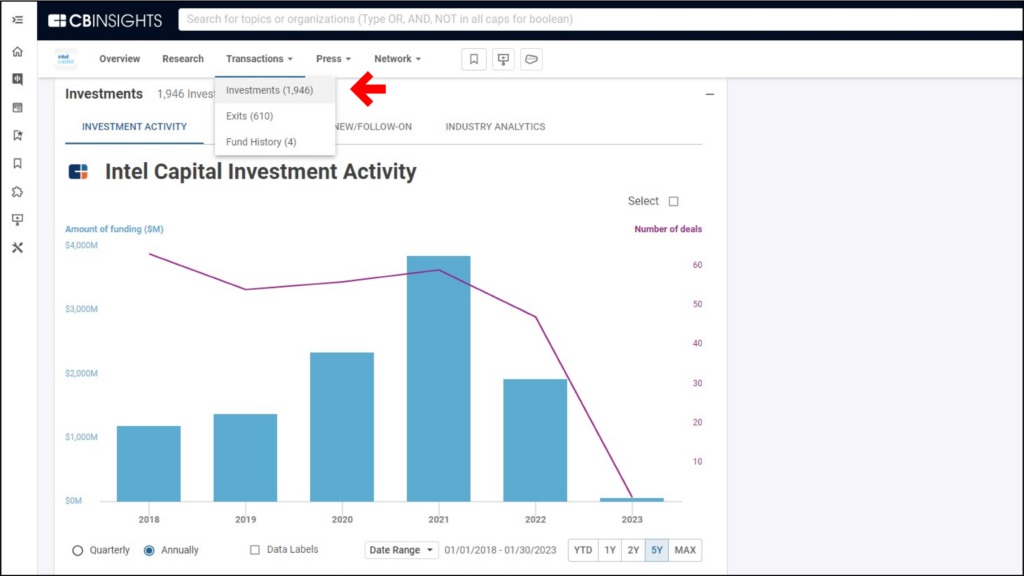Expand the sidebar hamburger menu
1024x576 pixels.
pyautogui.click(x=18, y=20)
